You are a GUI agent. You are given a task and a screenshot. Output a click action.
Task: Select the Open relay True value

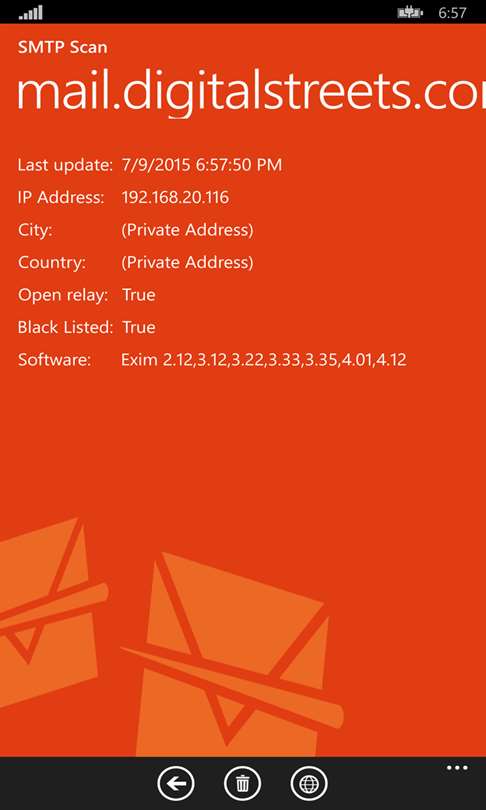(x=138, y=295)
